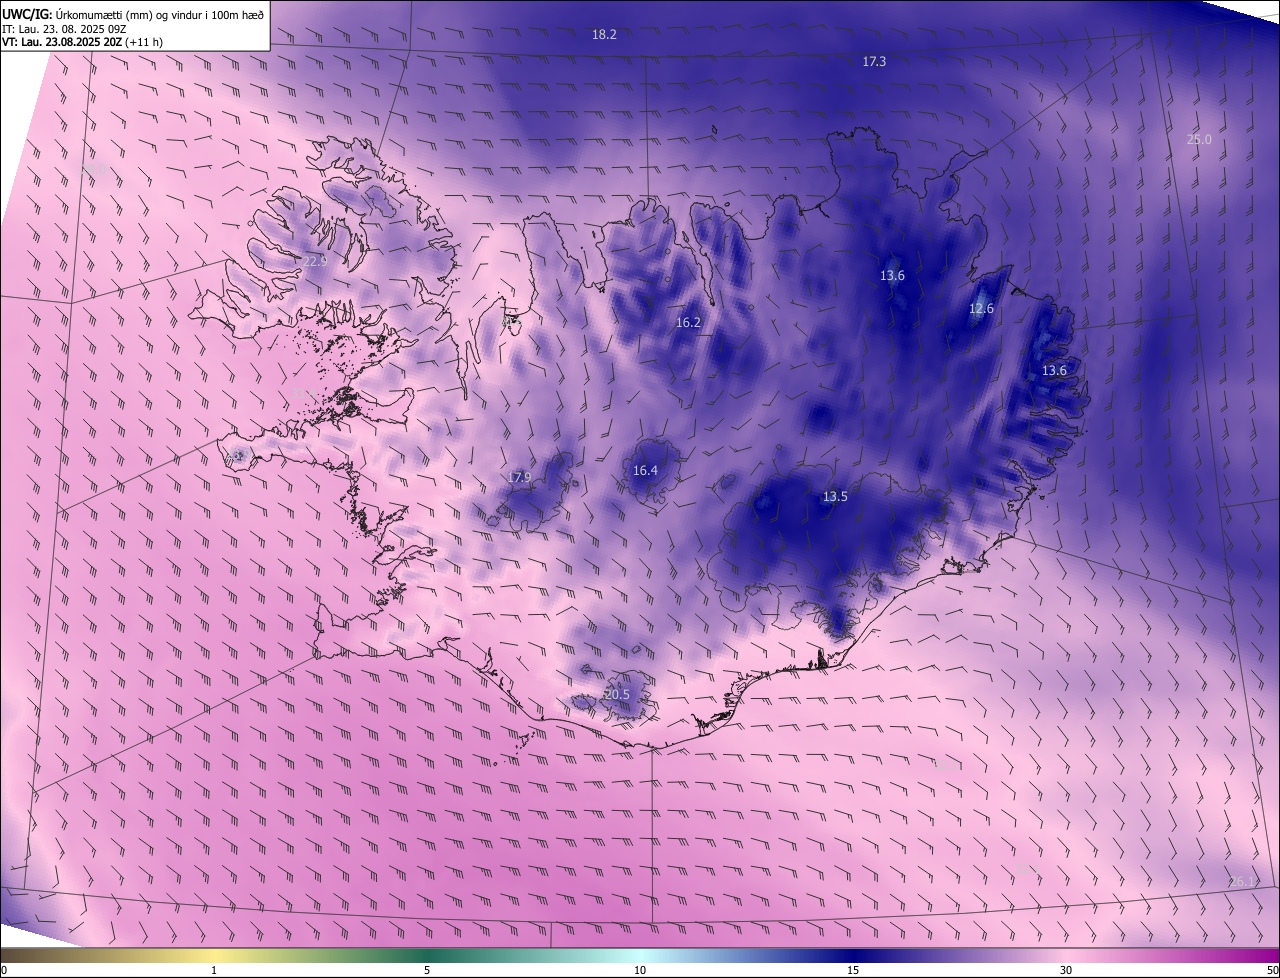Viewport: 1280px width, 978px height.
Task: Click the 1 tick on the color scale
Action: coord(214,970)
